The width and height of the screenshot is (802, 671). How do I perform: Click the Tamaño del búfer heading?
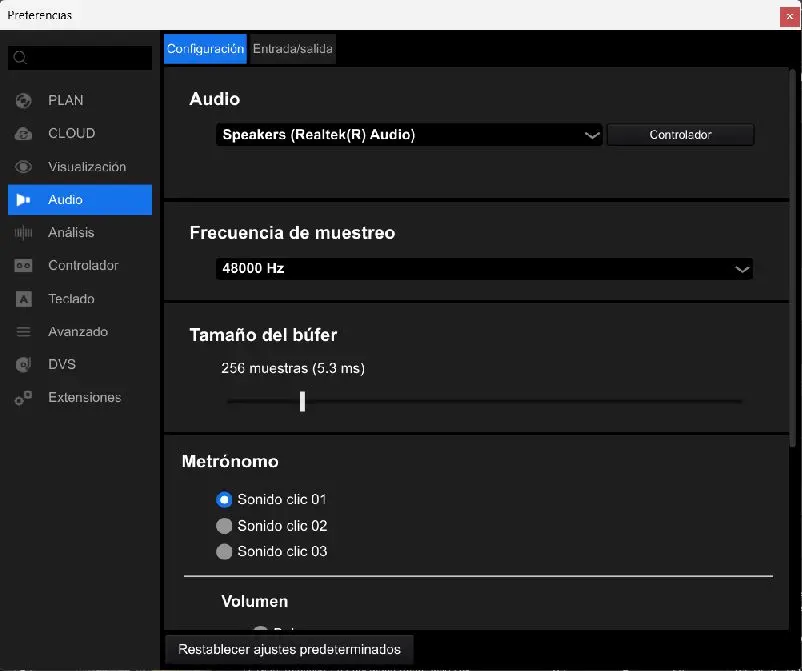pos(263,335)
